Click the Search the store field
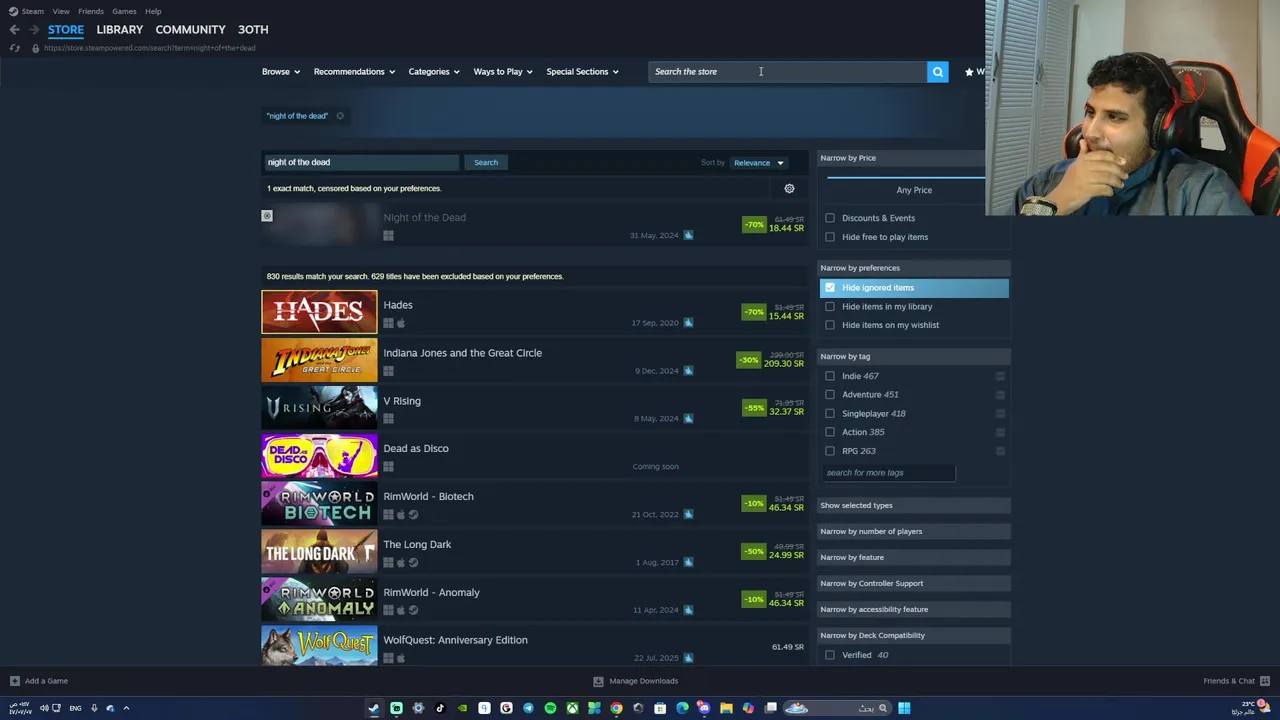The width and height of the screenshot is (1280, 720). (787, 71)
